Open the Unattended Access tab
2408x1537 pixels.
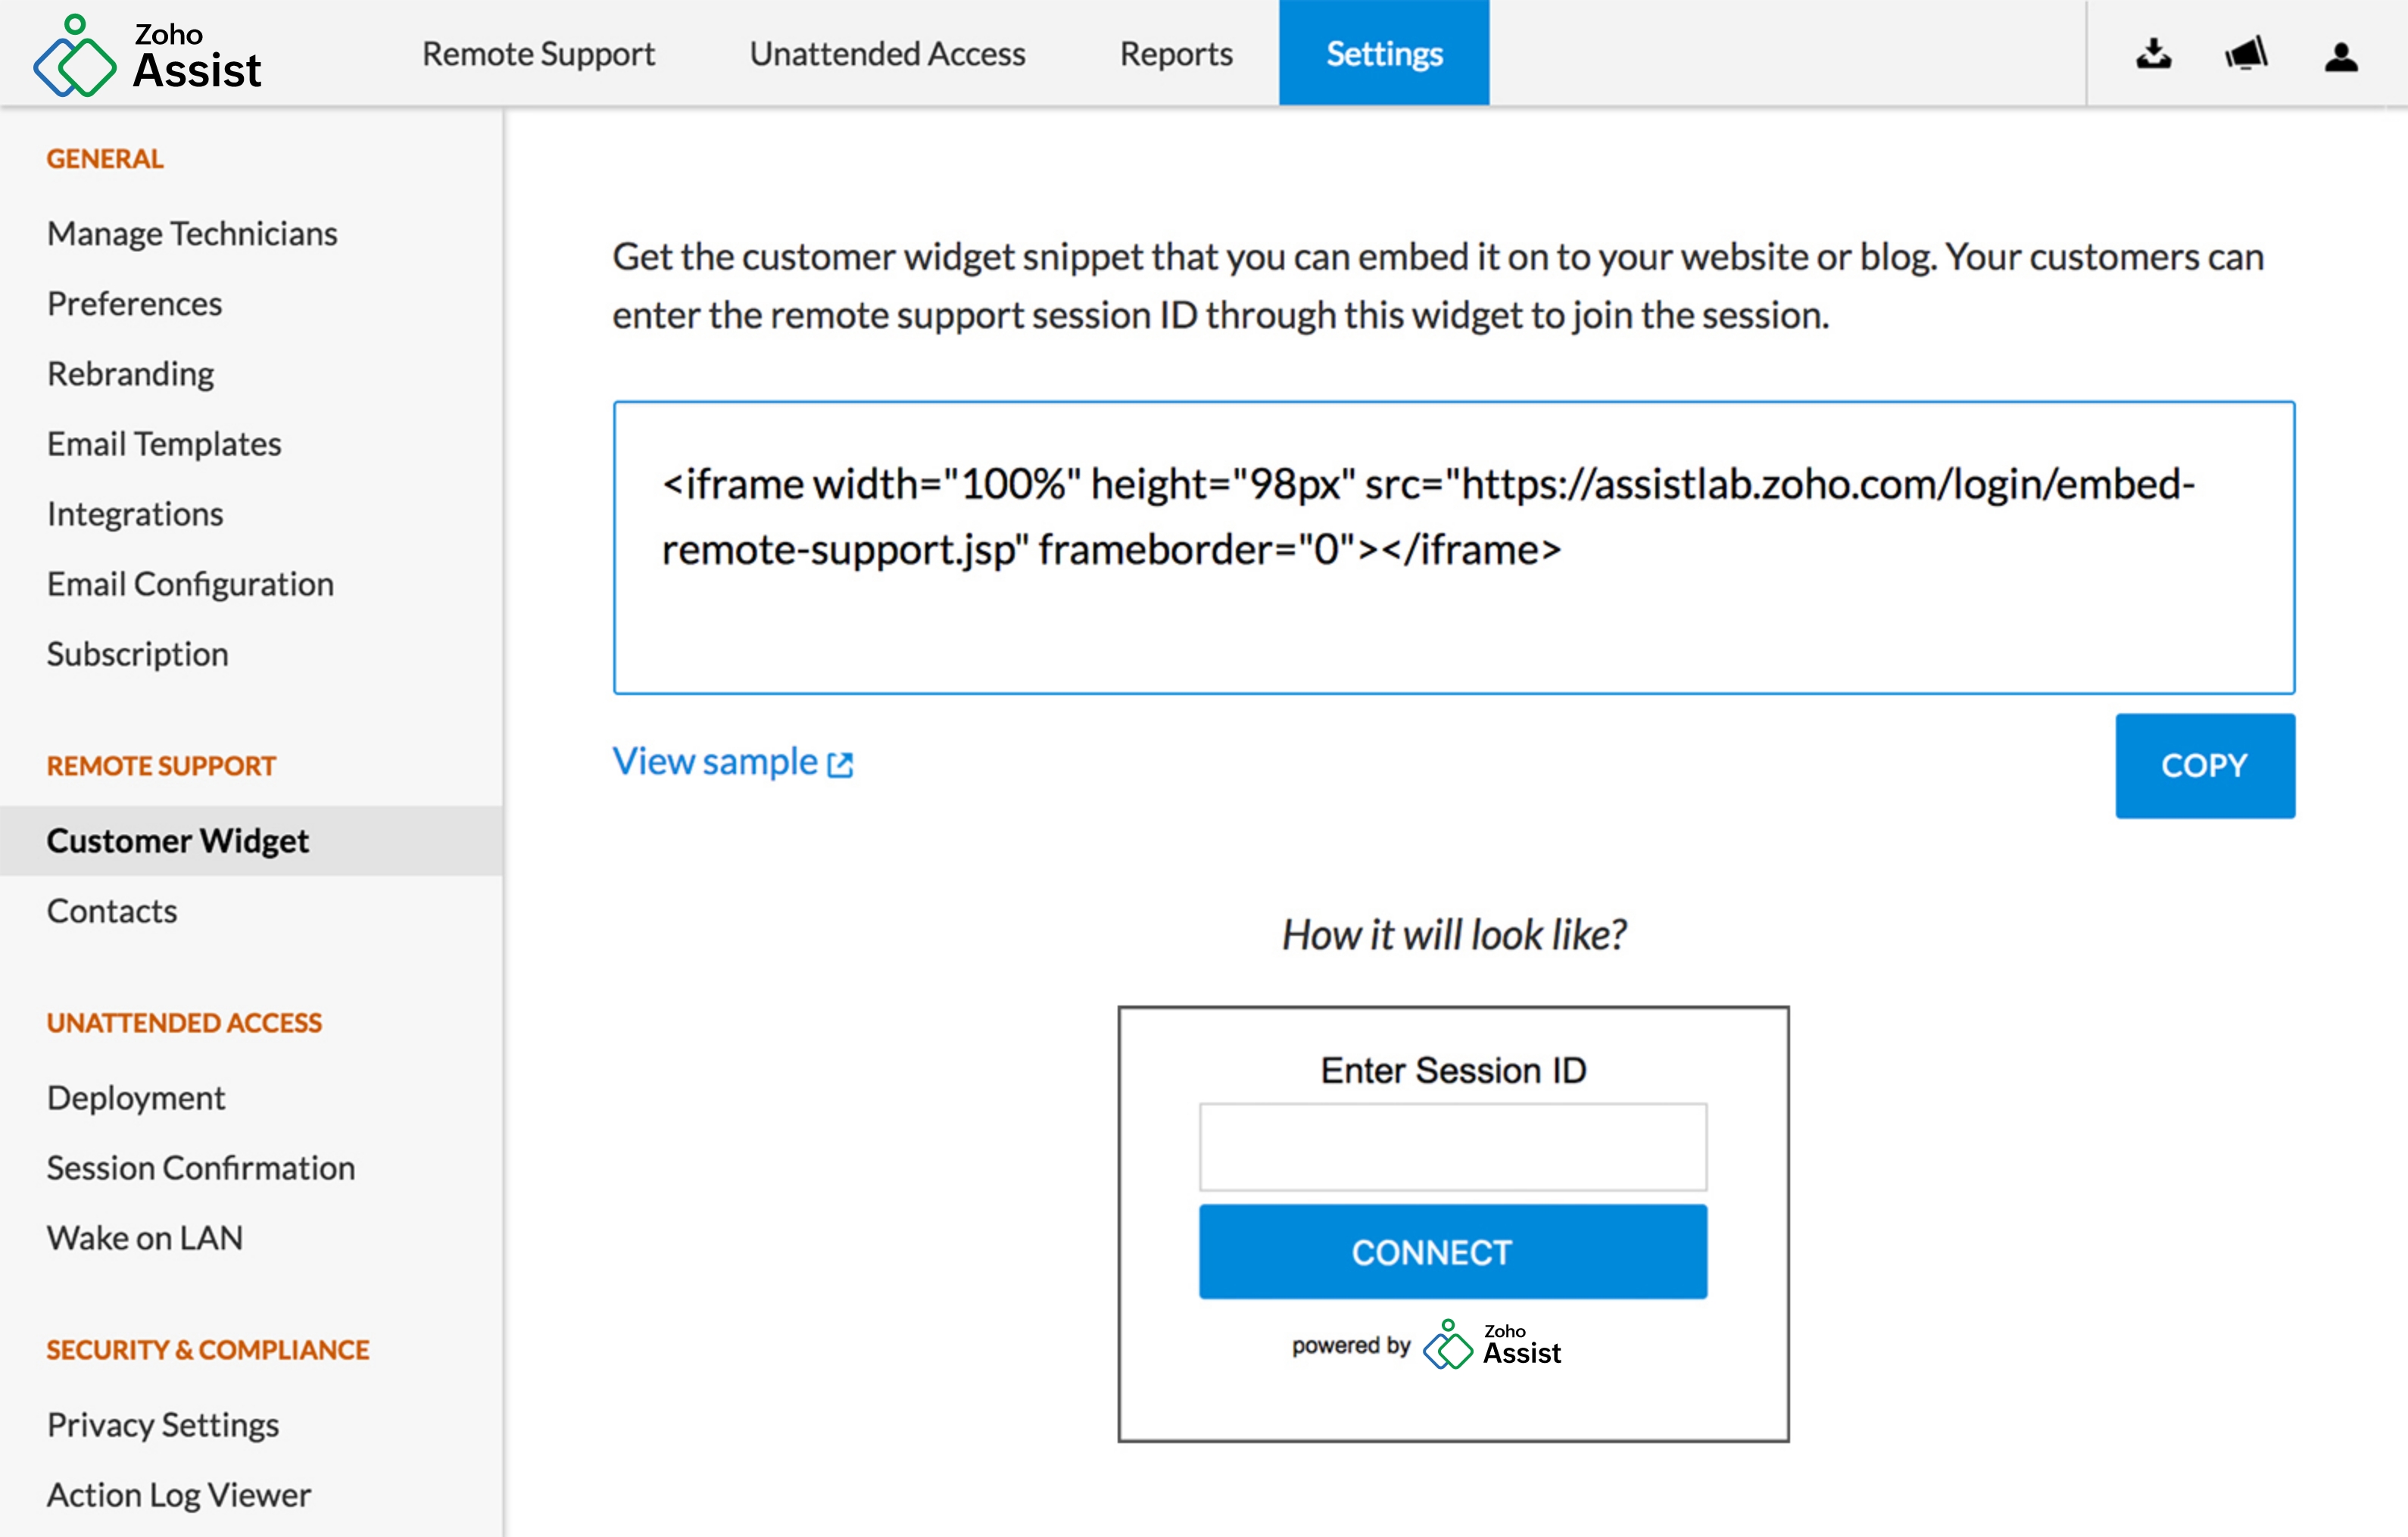887,54
